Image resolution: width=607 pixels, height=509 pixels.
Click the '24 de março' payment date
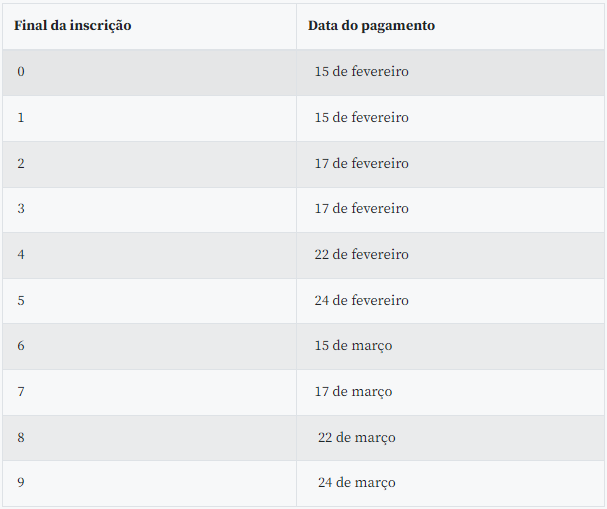(x=357, y=483)
